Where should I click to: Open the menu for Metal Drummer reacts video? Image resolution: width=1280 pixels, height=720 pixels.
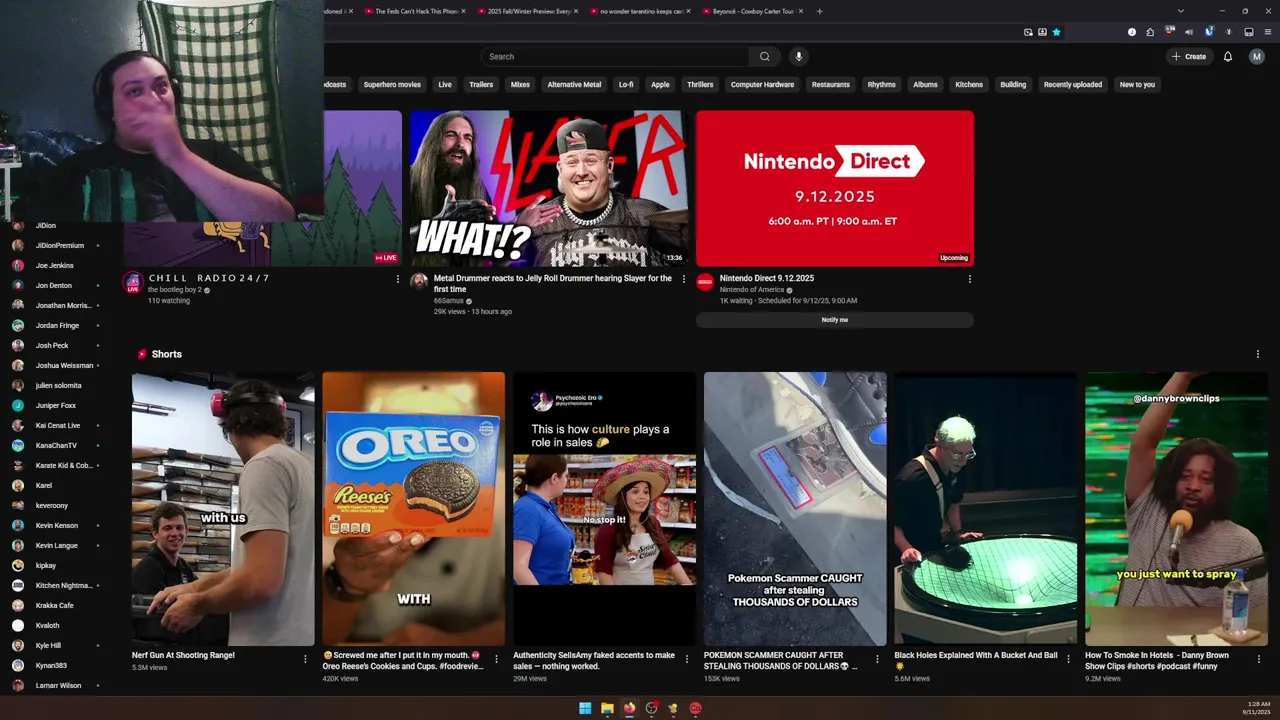pos(684,279)
